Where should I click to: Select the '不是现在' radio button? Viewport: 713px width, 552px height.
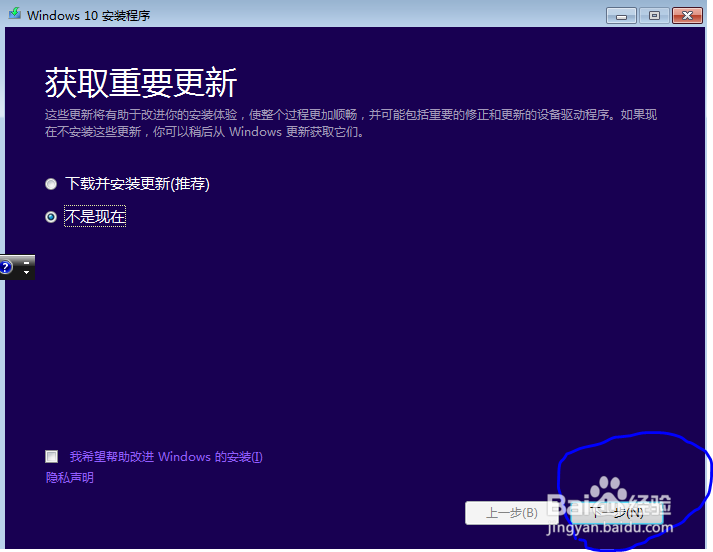[51, 217]
